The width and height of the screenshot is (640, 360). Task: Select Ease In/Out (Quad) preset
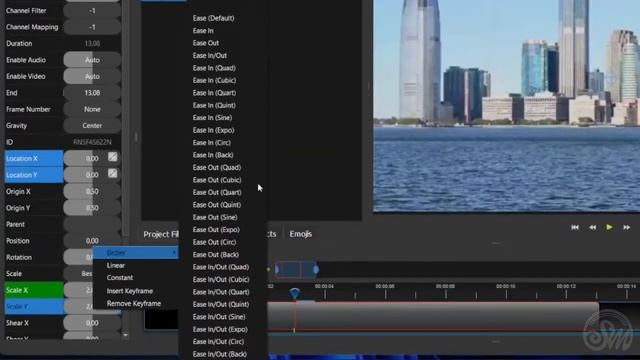[221, 267]
